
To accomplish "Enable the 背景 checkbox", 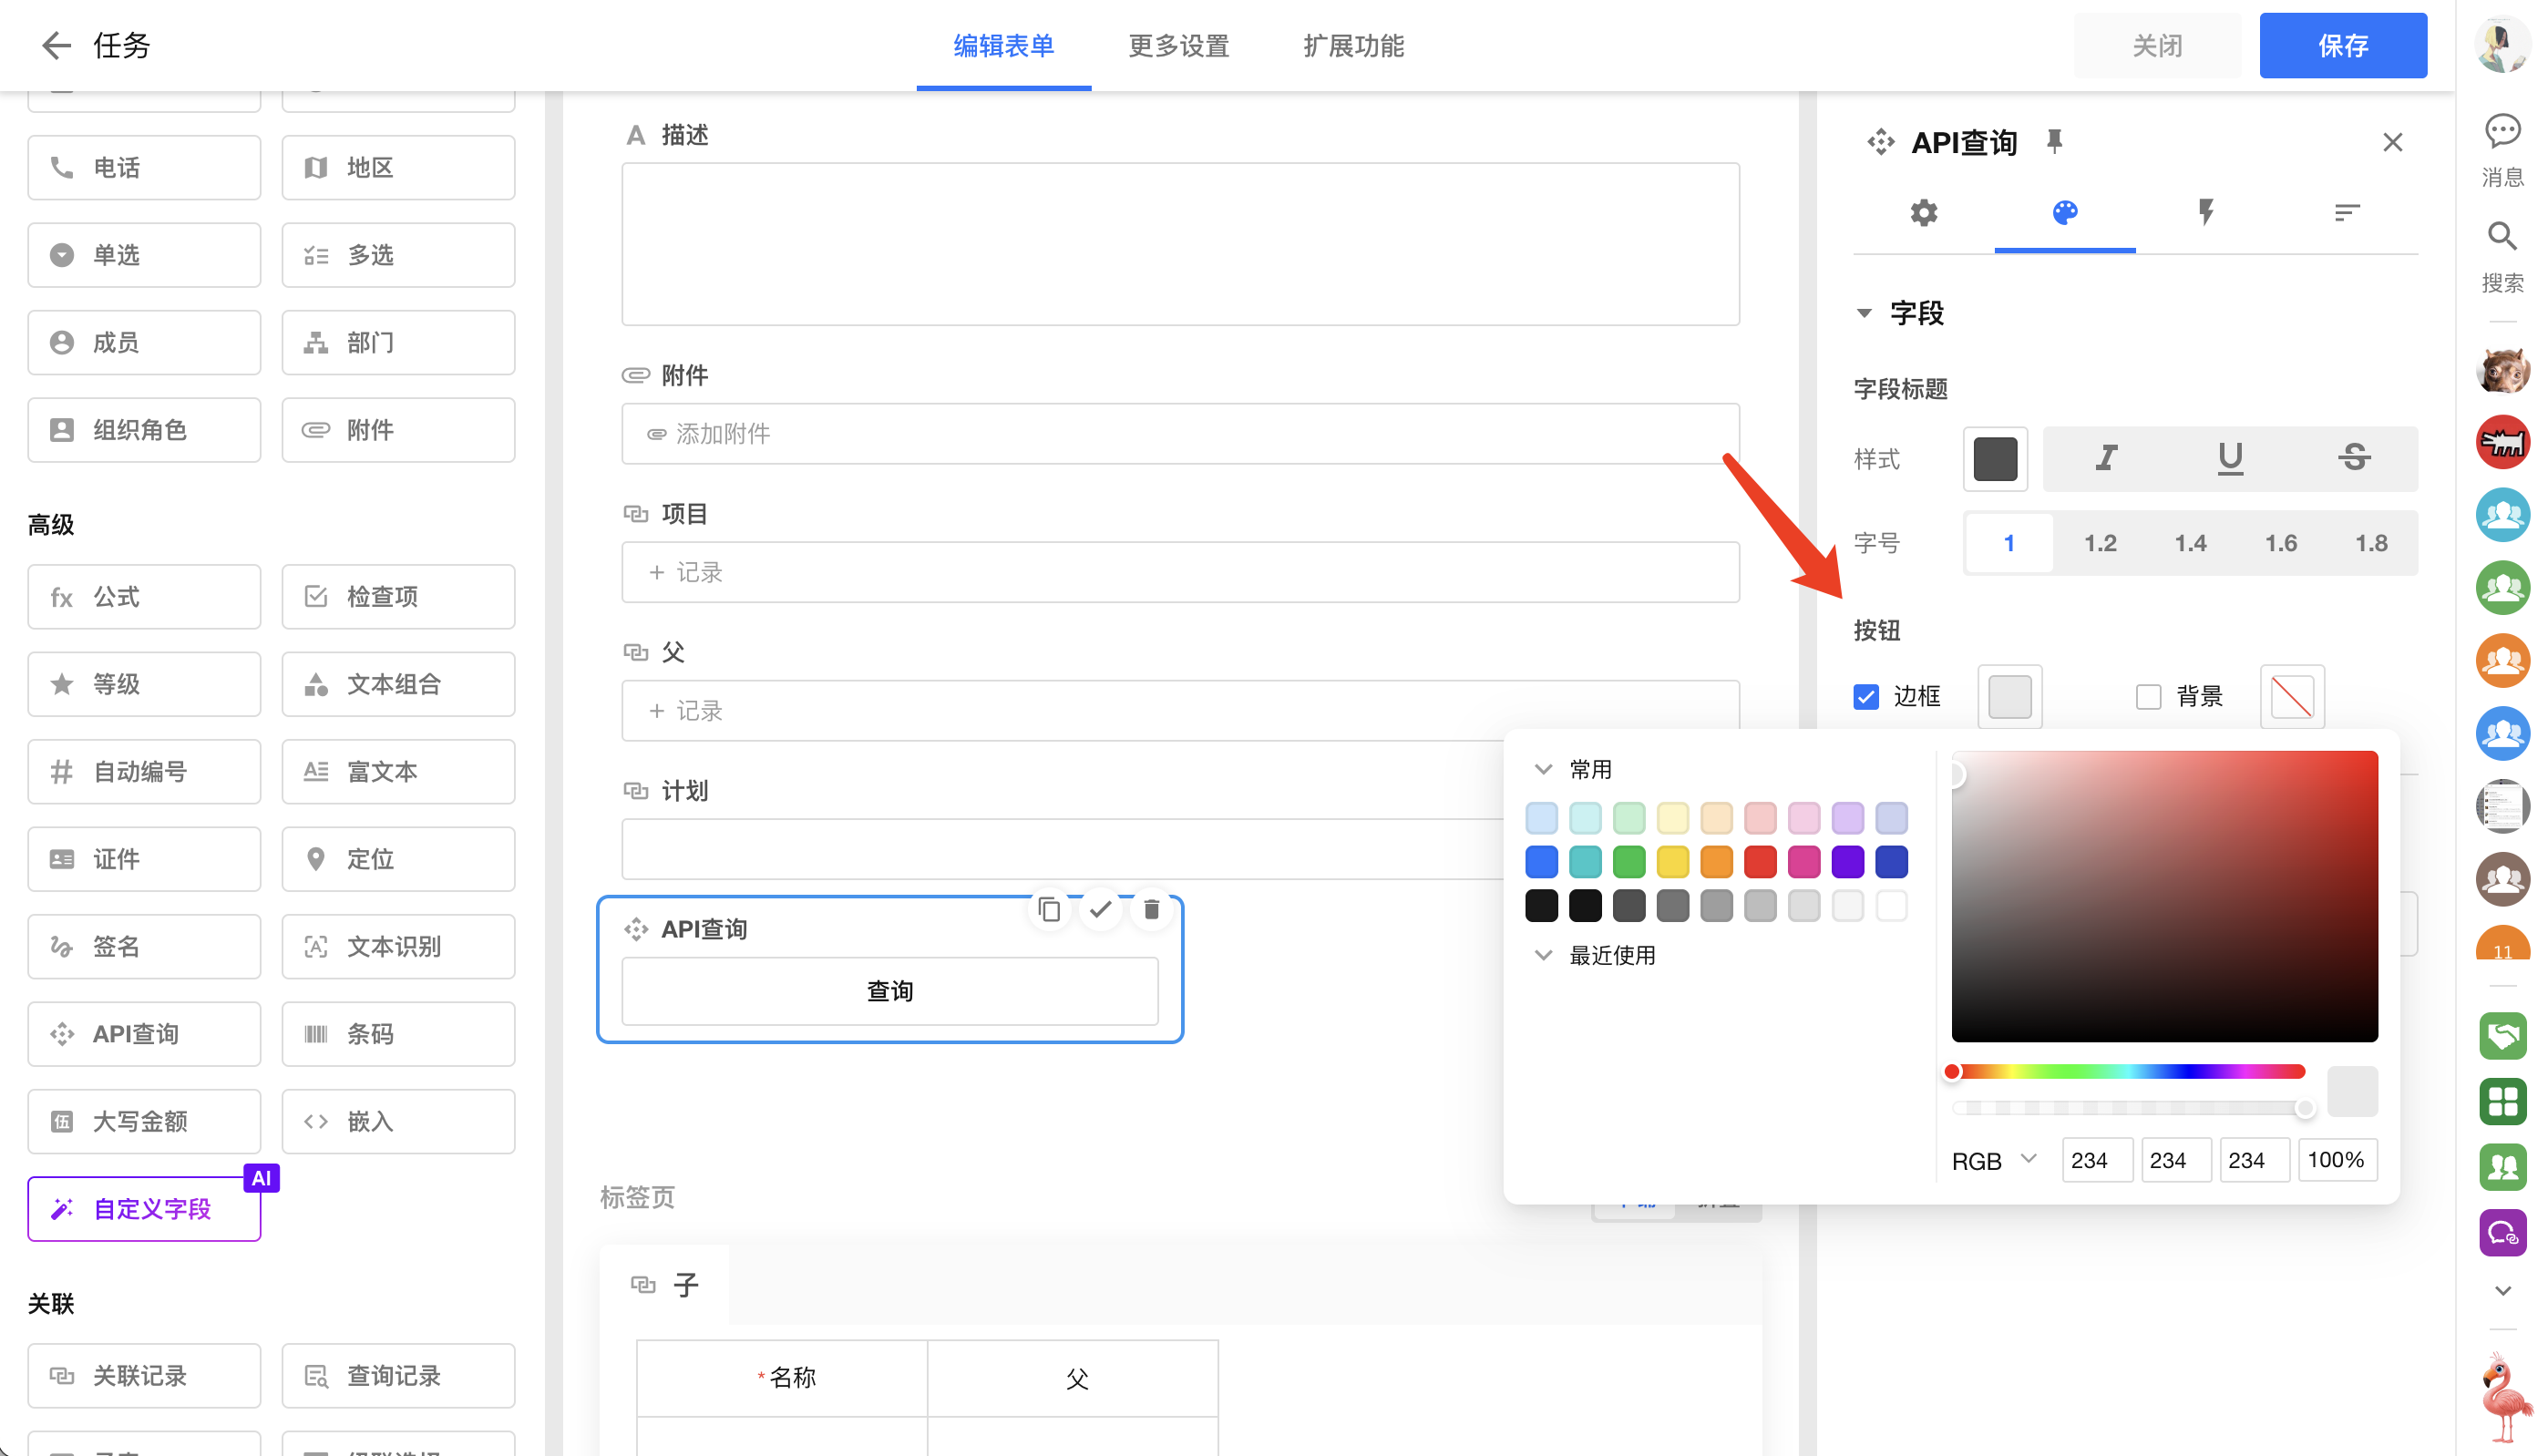I will tap(2148, 696).
